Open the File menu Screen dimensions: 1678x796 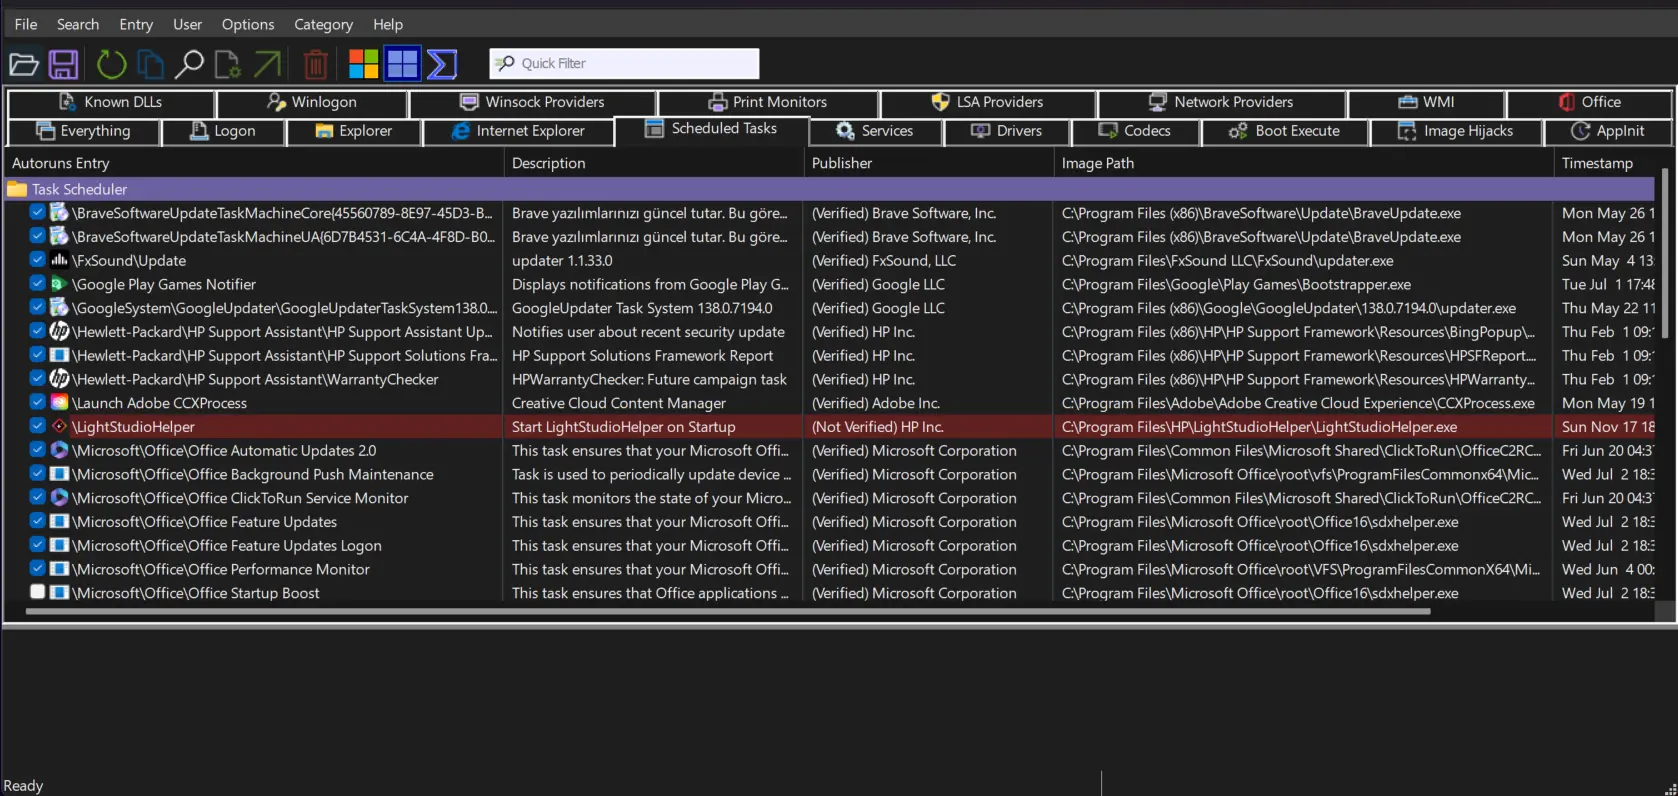(x=26, y=24)
